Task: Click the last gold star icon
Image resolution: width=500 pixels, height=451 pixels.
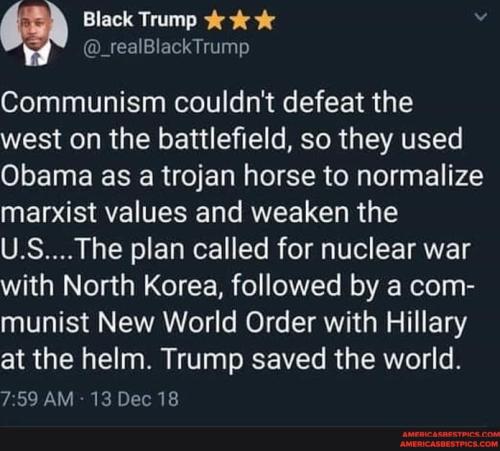Action: coord(265,21)
